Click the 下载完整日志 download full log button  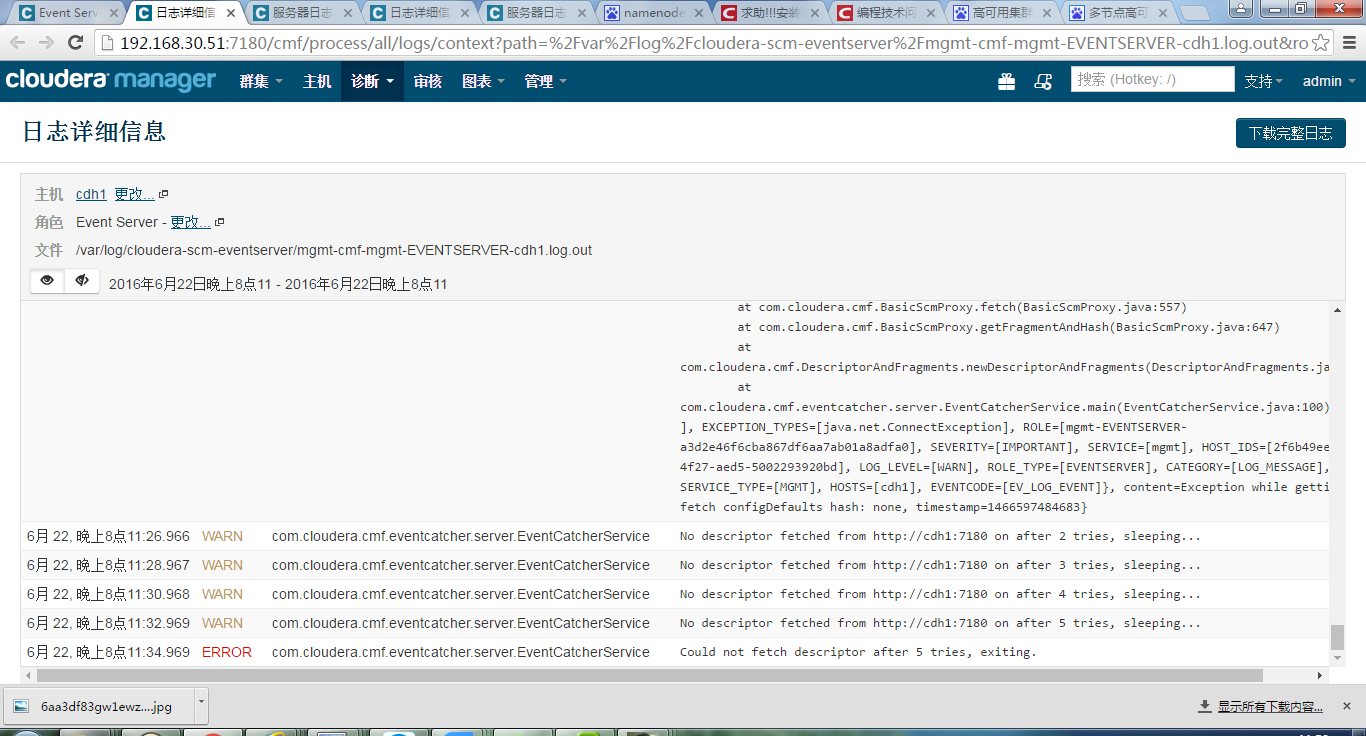coord(1290,132)
